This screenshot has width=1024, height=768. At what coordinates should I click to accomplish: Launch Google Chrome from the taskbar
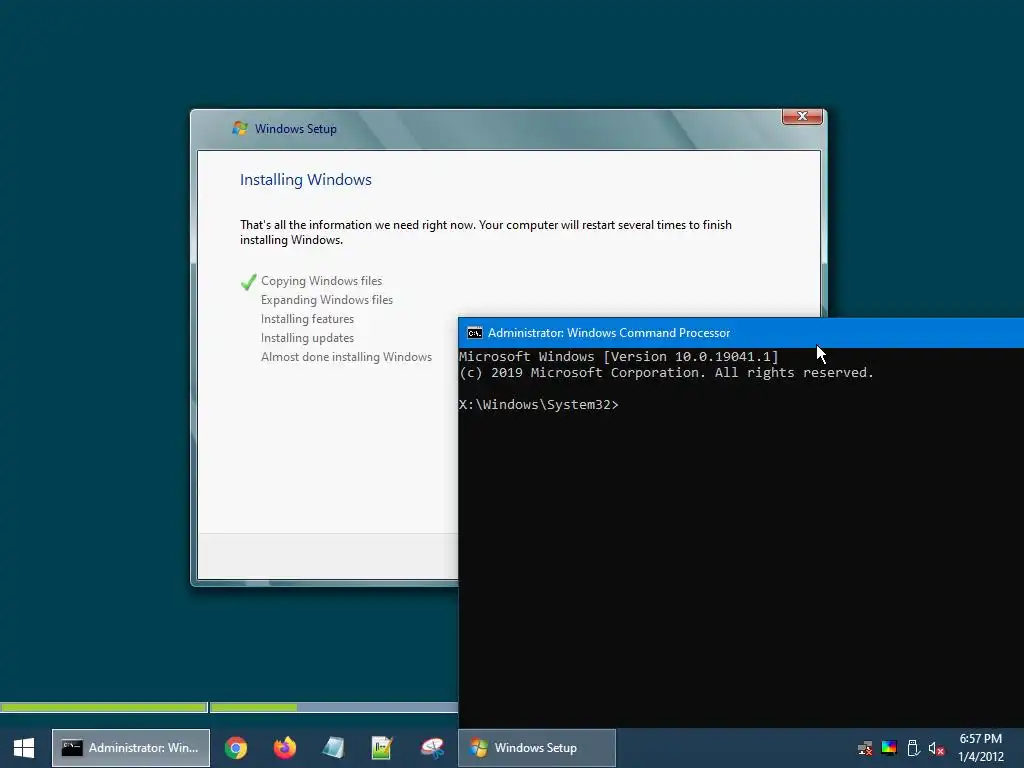click(236, 748)
